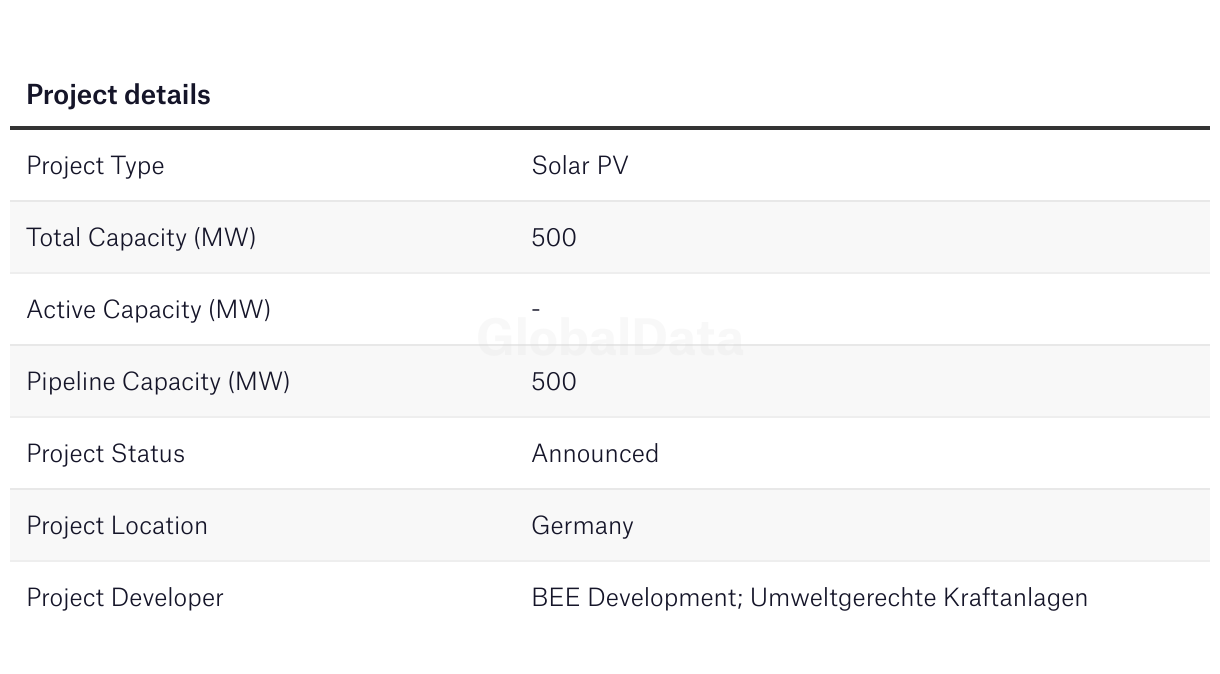Screen dimensions: 1220x674
Task: Click the Project Status table row
Action: pos(610,454)
